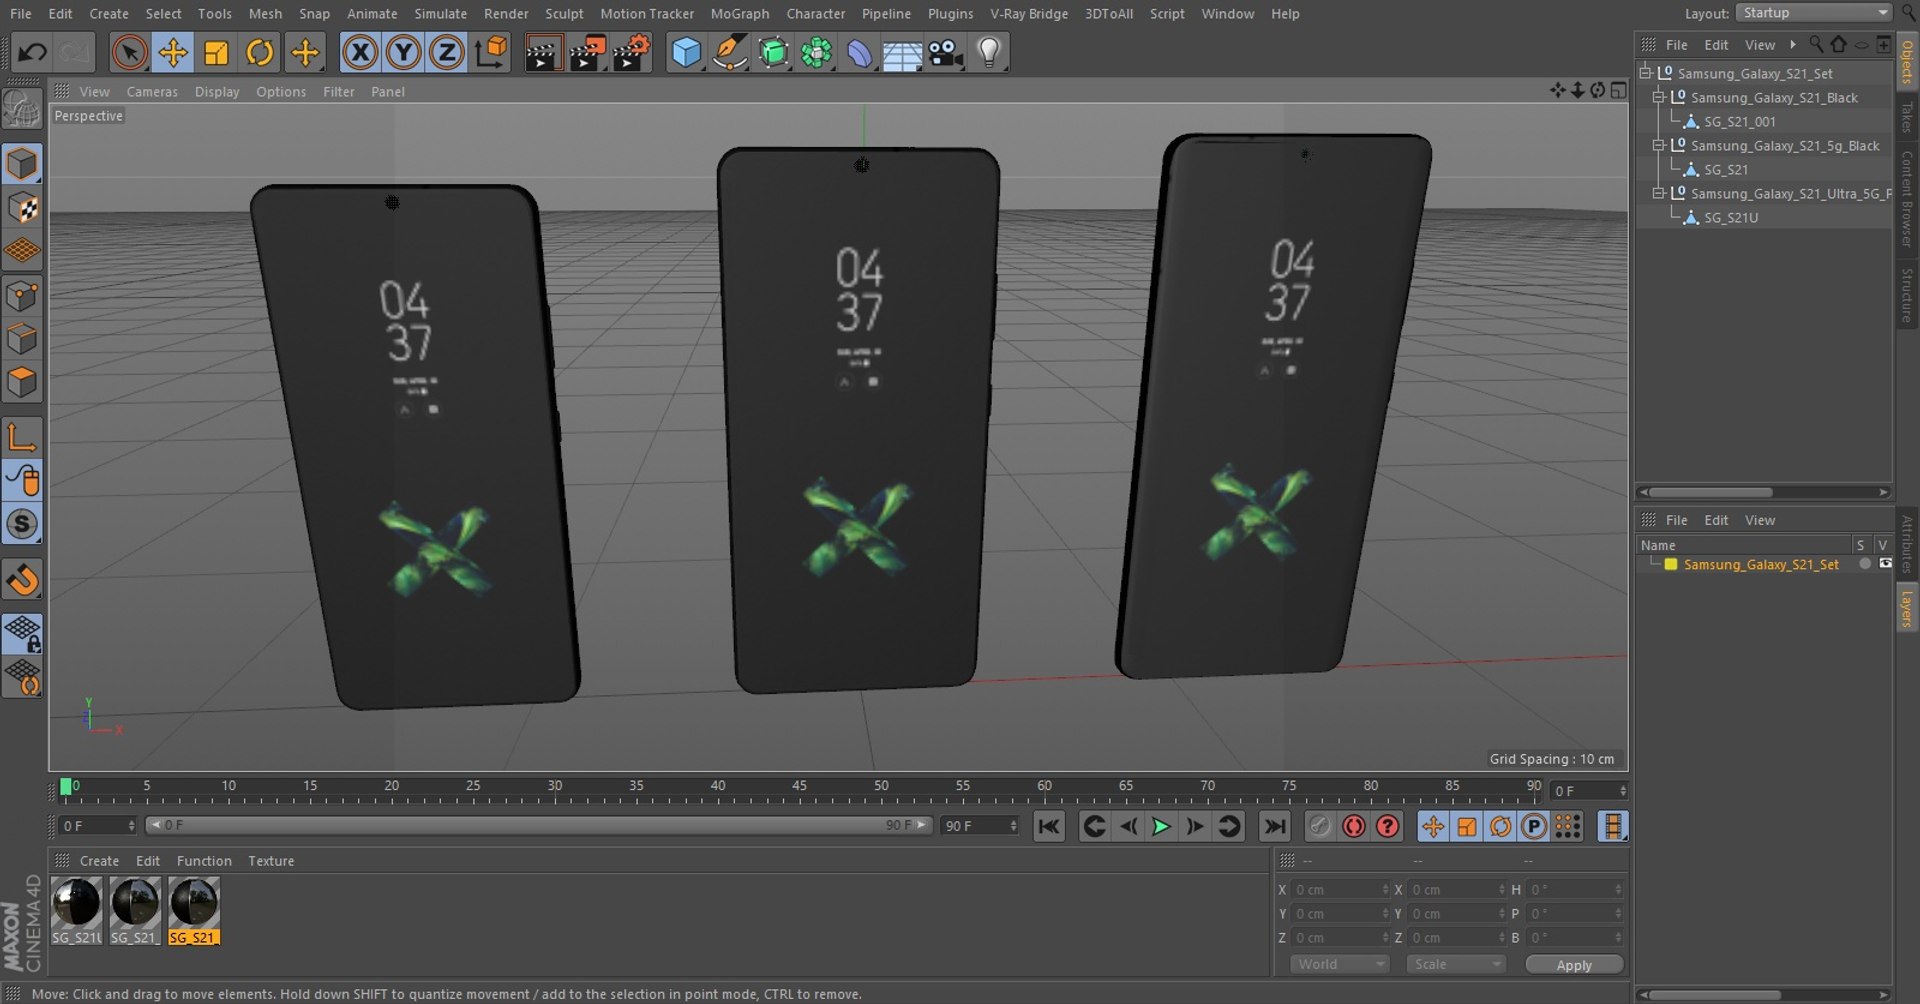Open the World coordinate dropdown
Viewport: 1920px width, 1004px height.
1339,965
